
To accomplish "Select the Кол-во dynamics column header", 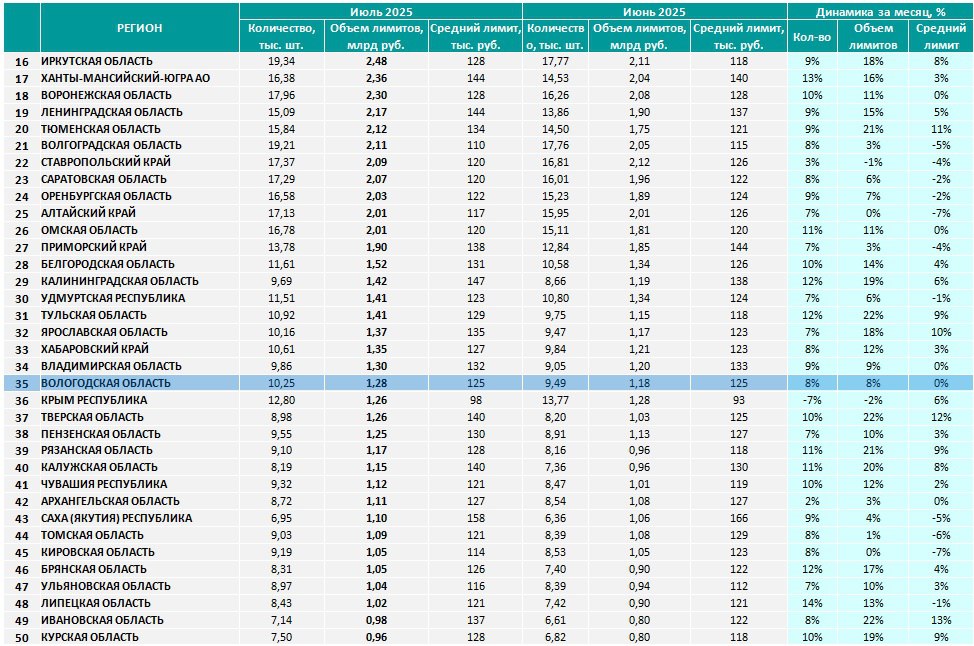I will (x=812, y=37).
